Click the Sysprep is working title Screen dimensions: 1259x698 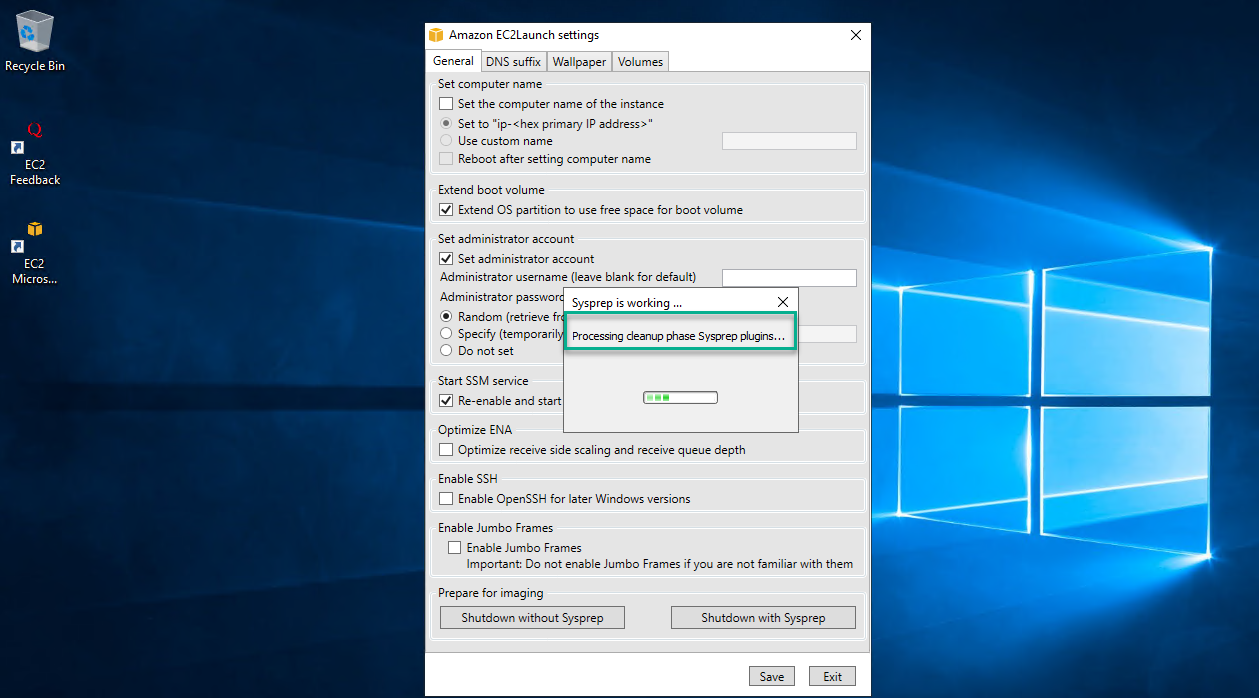(x=627, y=302)
